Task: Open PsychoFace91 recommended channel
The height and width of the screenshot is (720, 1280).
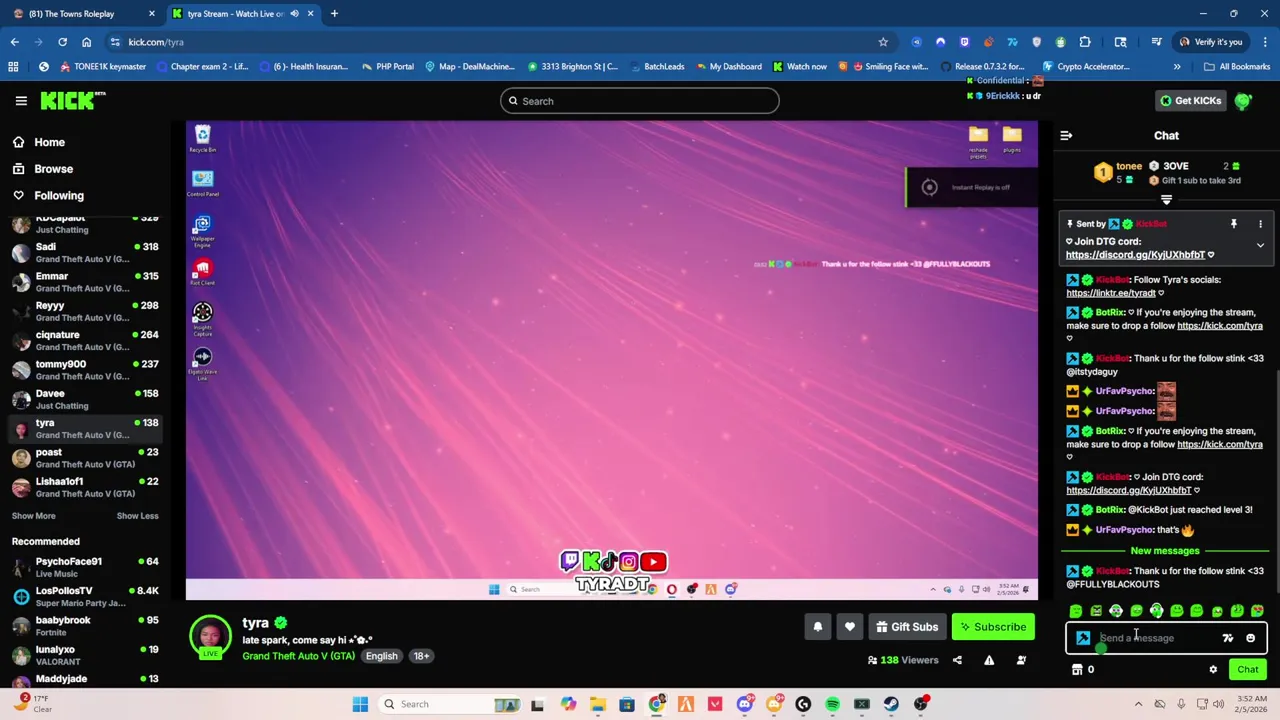Action: pos(86,567)
